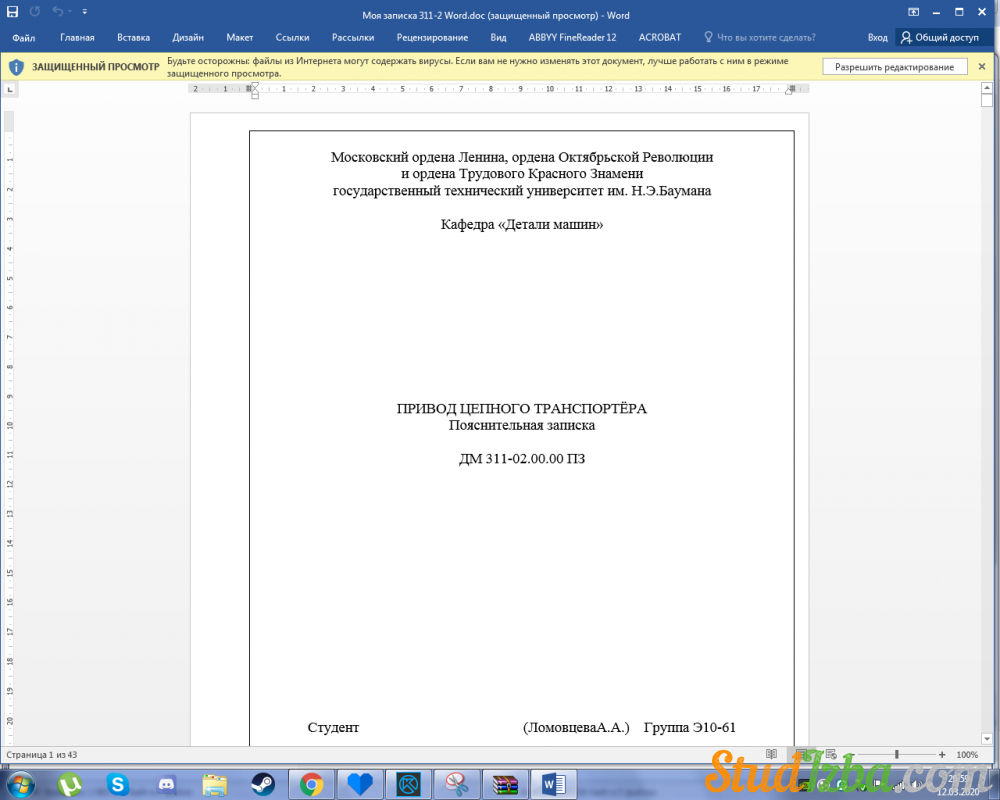Click the ABBYY FineReader 12 tab
Viewport: 1000px width, 800px height.
coord(572,37)
